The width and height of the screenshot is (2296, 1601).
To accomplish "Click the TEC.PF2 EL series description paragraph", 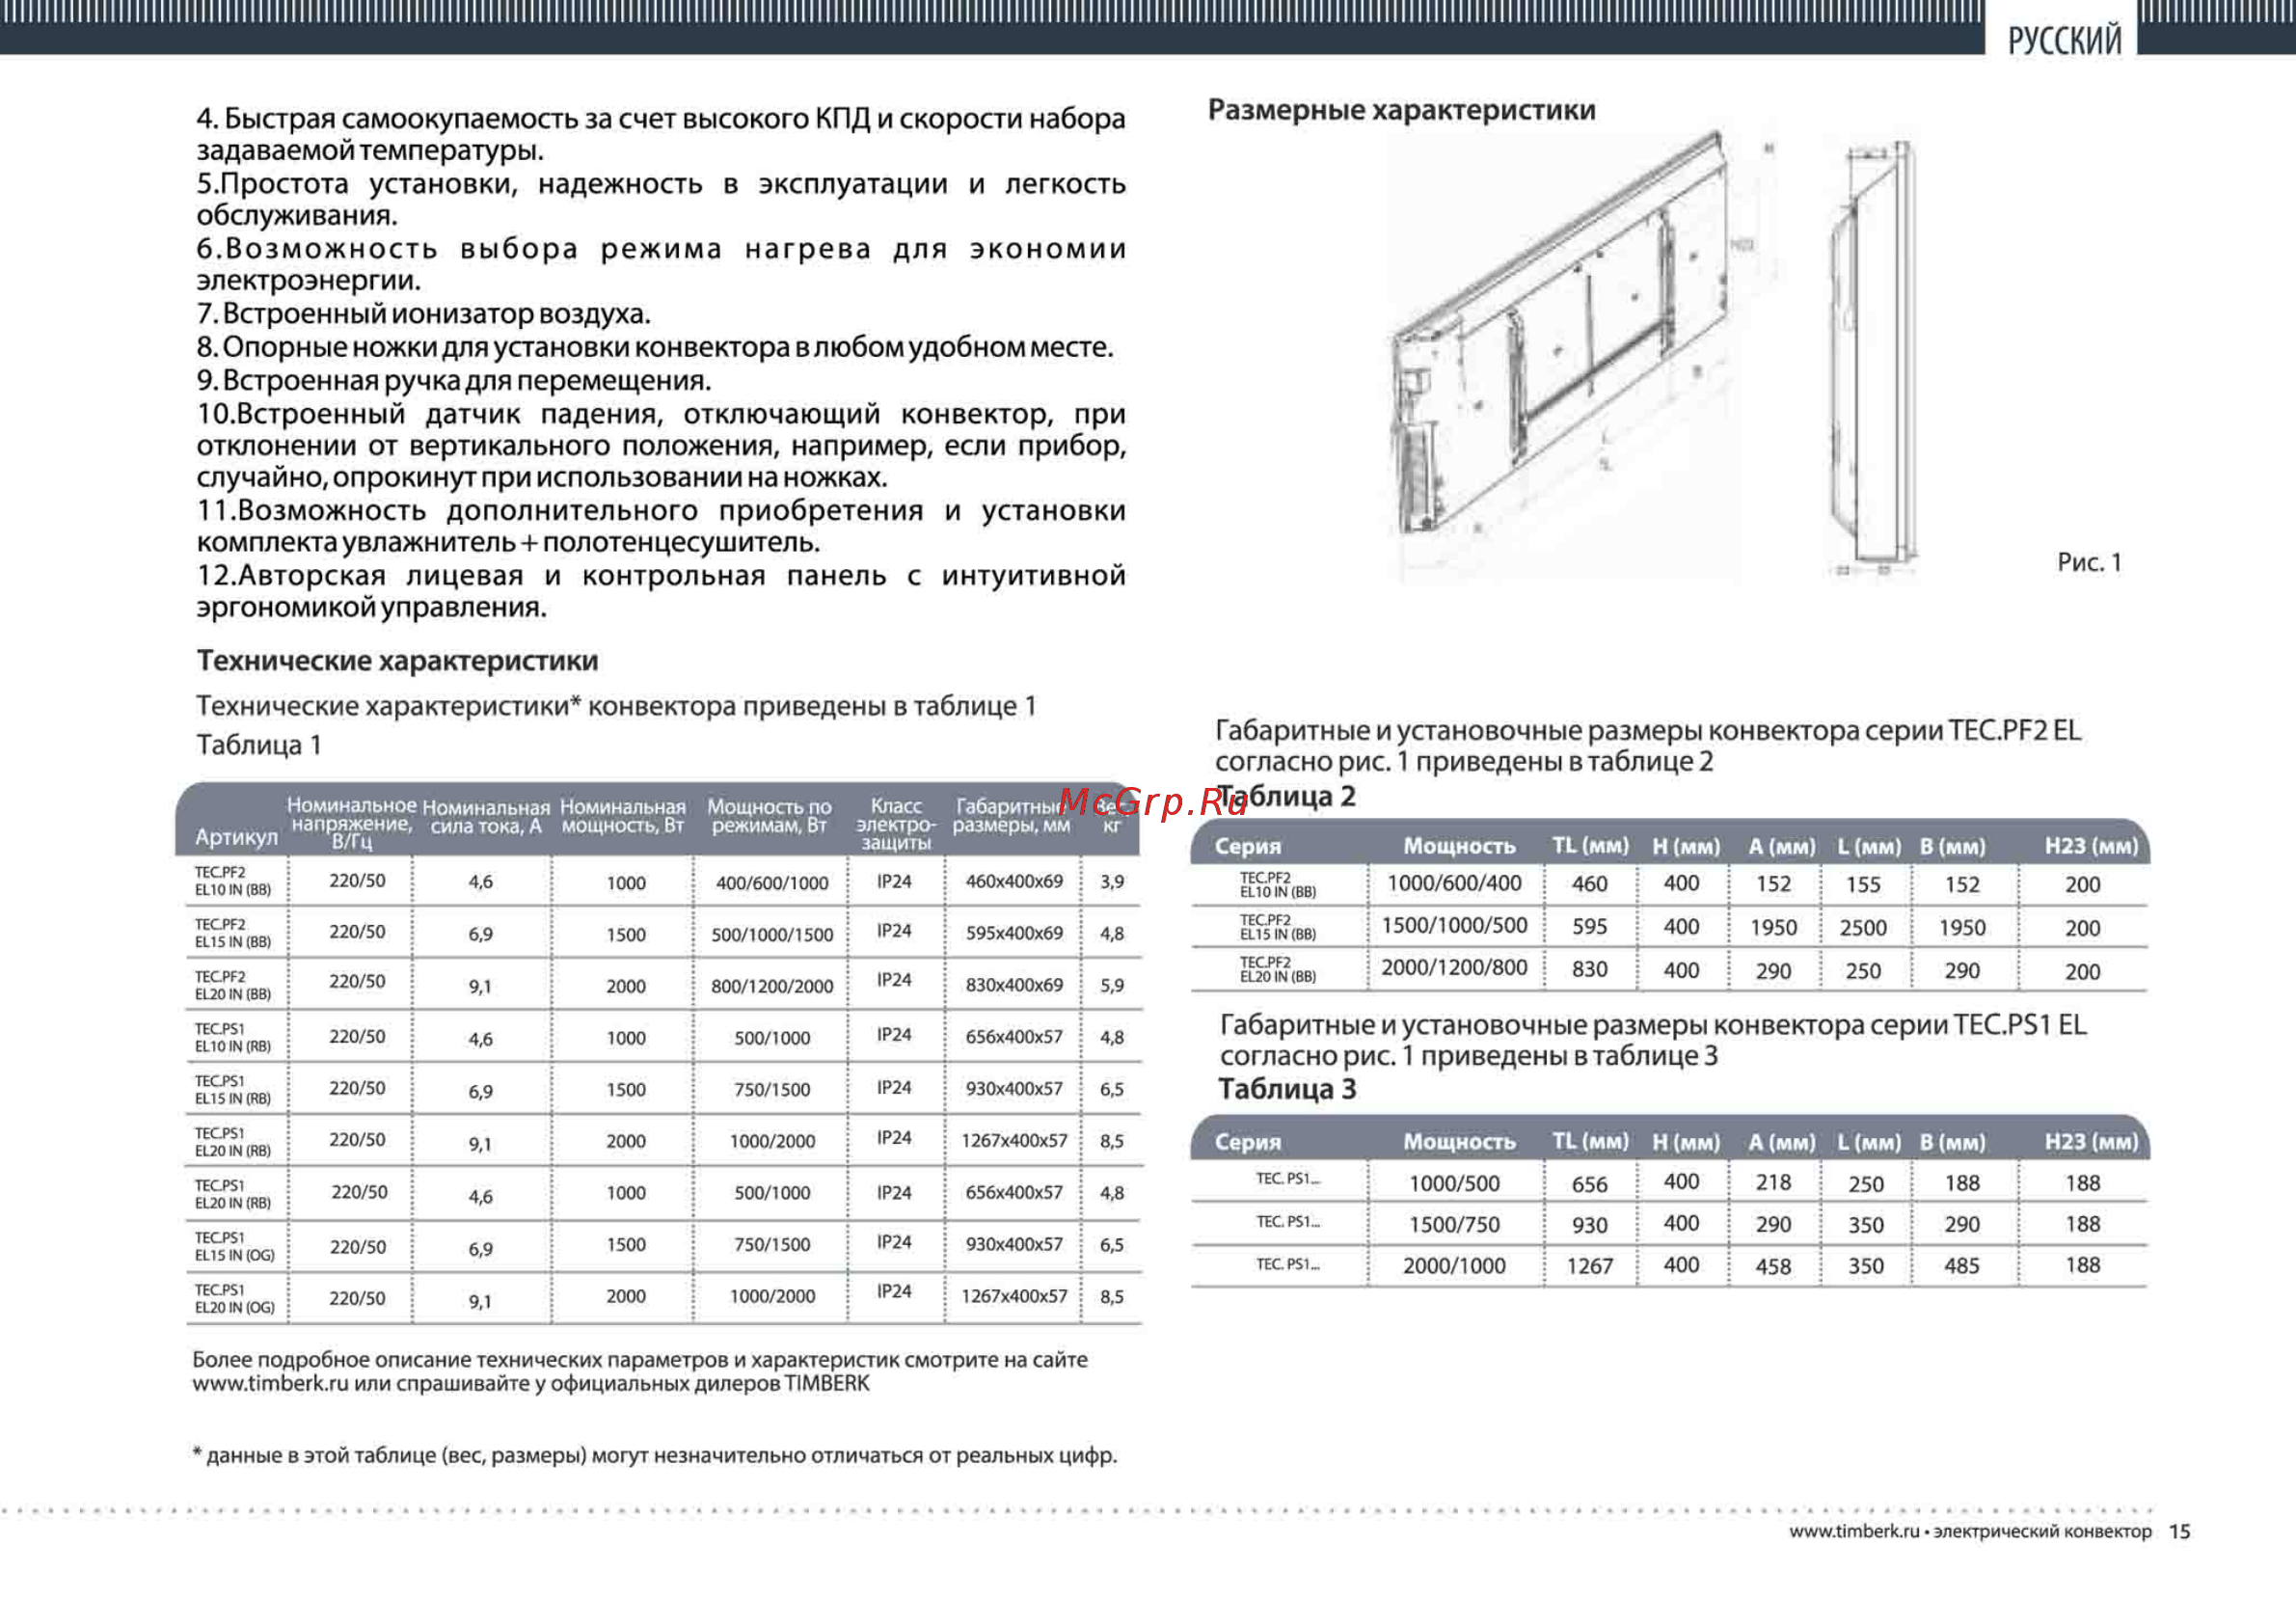I will pos(1648,746).
